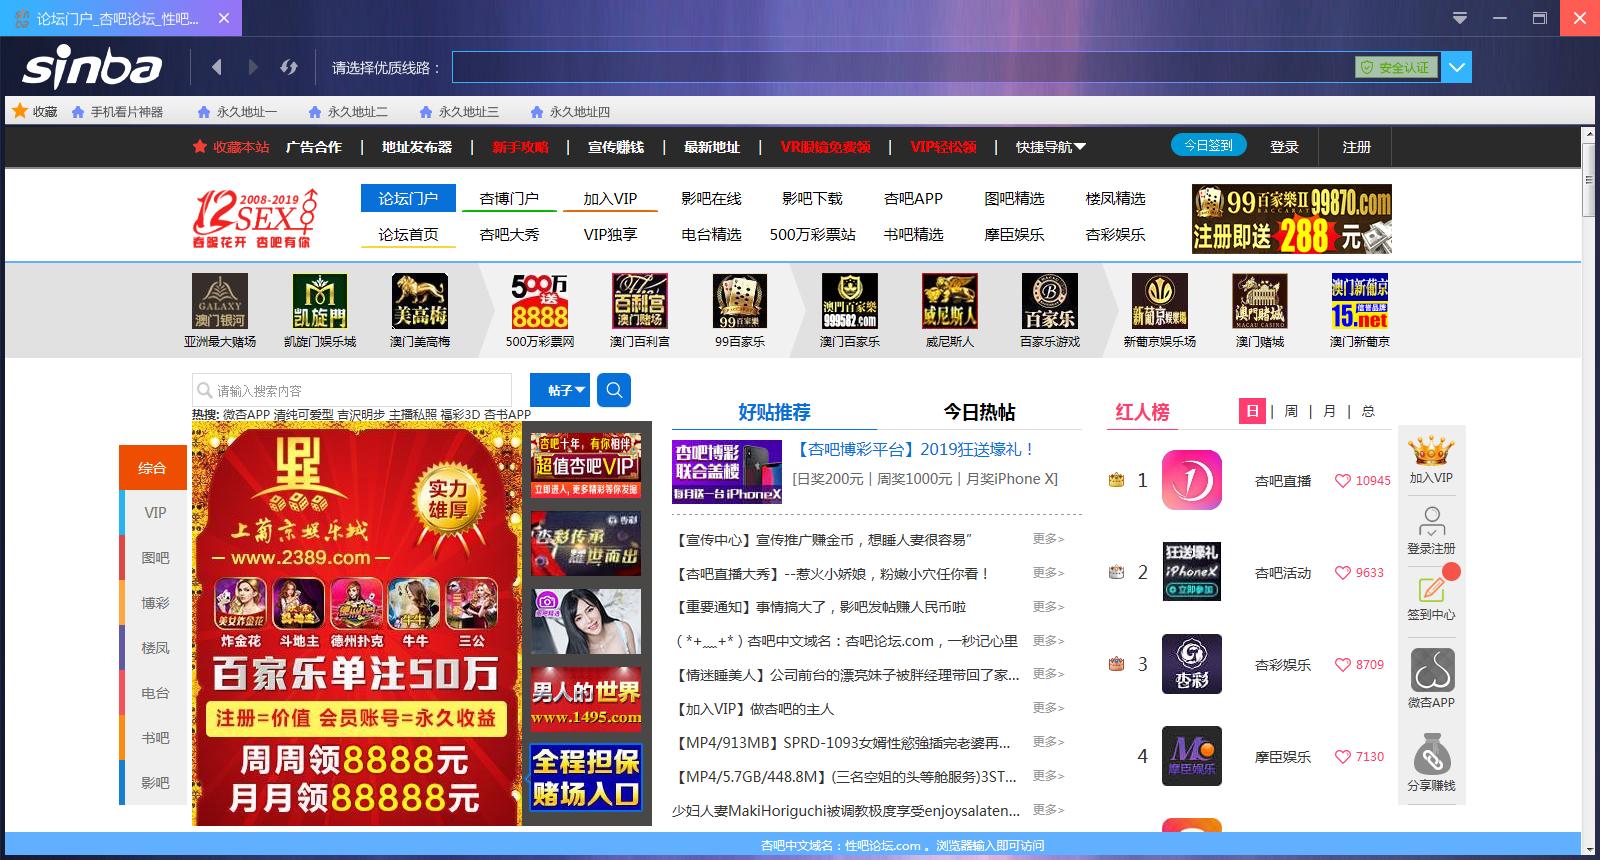Screen dimensions: 1600x860
Task: Open the 澳门银河 sponsor icon
Action: point(220,301)
